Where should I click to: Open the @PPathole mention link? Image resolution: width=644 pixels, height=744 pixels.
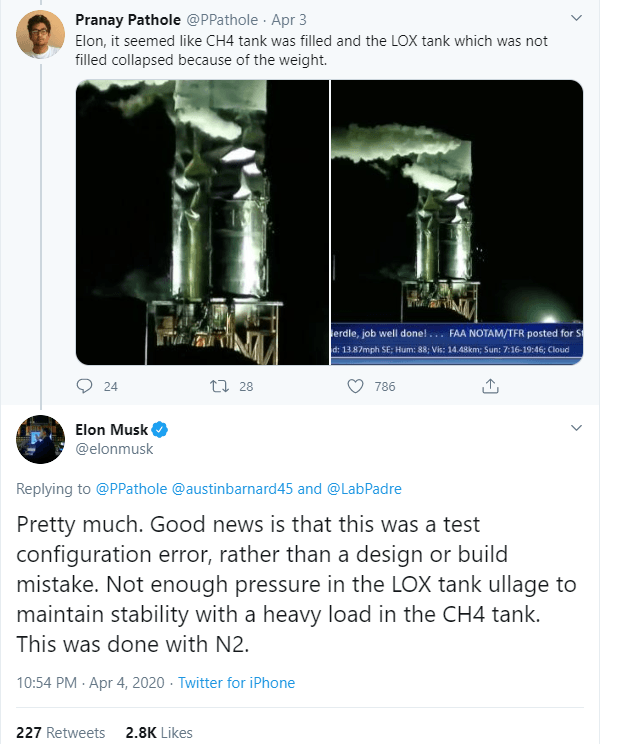tap(132, 489)
